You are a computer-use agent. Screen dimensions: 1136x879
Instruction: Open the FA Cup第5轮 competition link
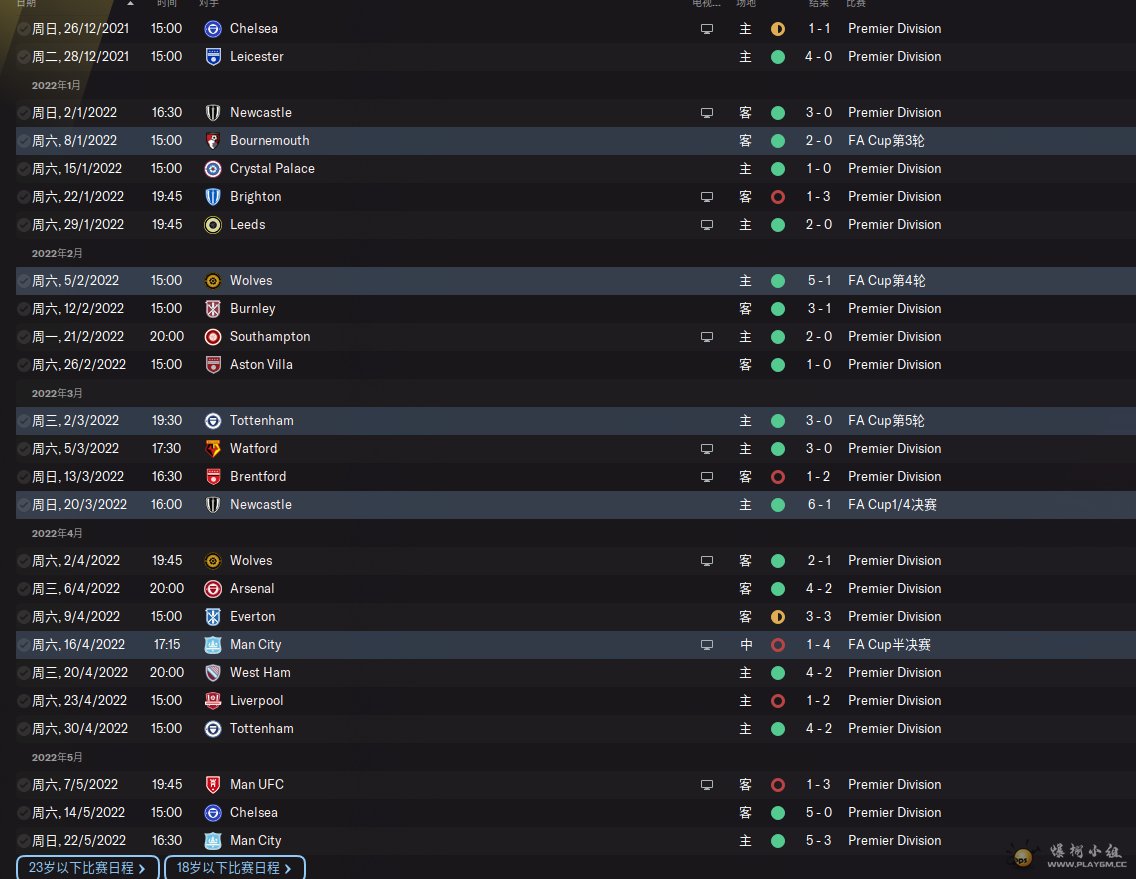[884, 421]
